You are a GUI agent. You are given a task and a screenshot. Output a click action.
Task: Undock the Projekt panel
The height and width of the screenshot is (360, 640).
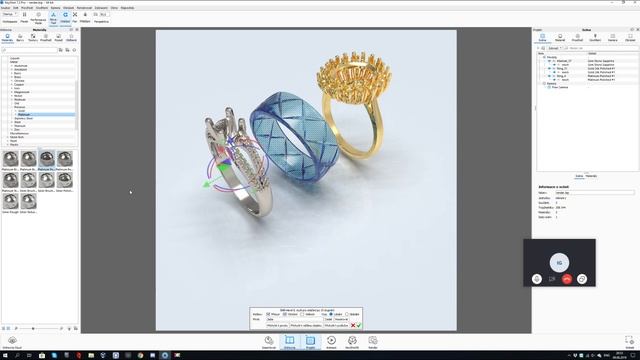tap(632, 30)
